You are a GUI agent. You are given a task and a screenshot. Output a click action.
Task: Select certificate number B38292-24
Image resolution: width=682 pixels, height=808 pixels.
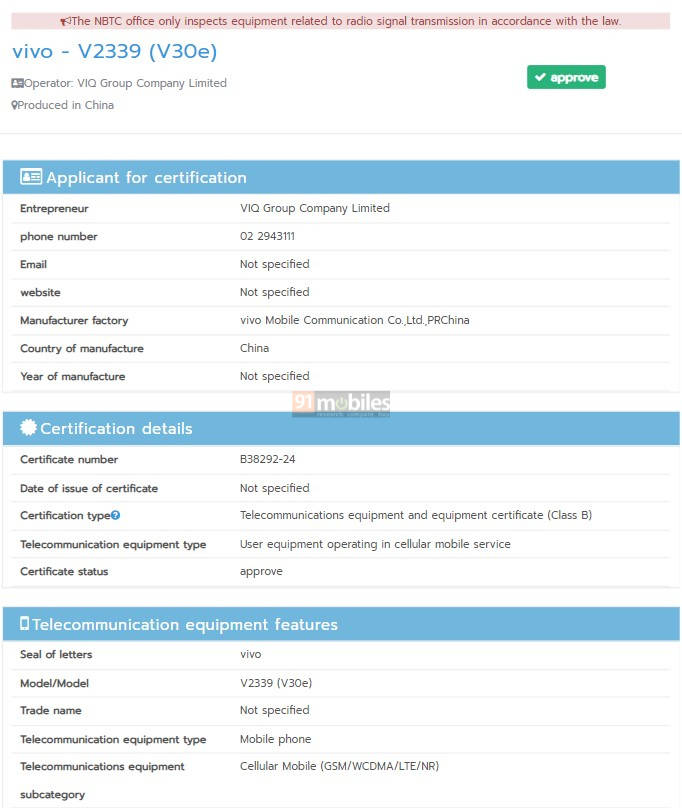(x=267, y=459)
